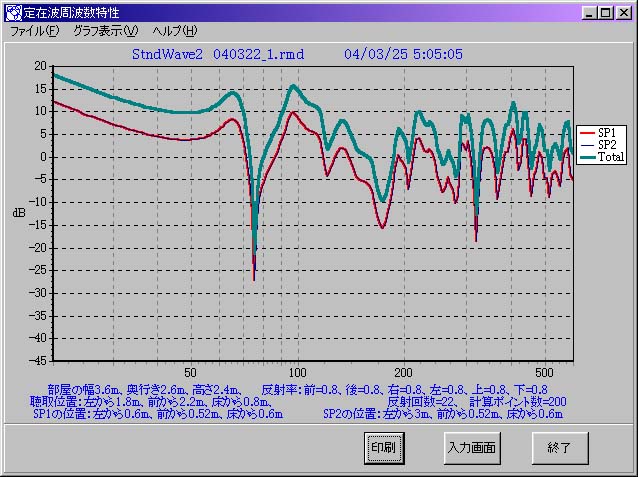638x477 pixels.
Task: Click the 04/03/25 5:05:05 timestamp text
Action: 403,53
